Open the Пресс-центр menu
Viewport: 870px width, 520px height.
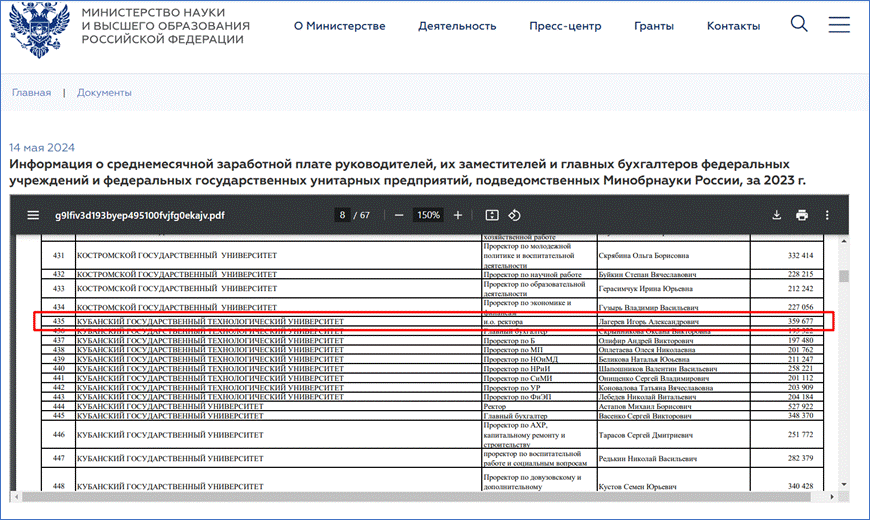tap(565, 26)
